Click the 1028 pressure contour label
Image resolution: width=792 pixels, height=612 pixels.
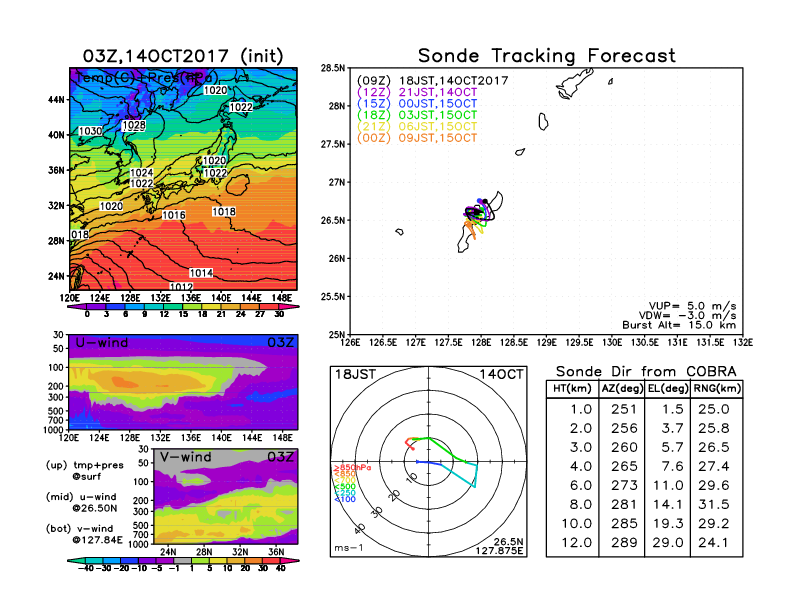click(134, 125)
